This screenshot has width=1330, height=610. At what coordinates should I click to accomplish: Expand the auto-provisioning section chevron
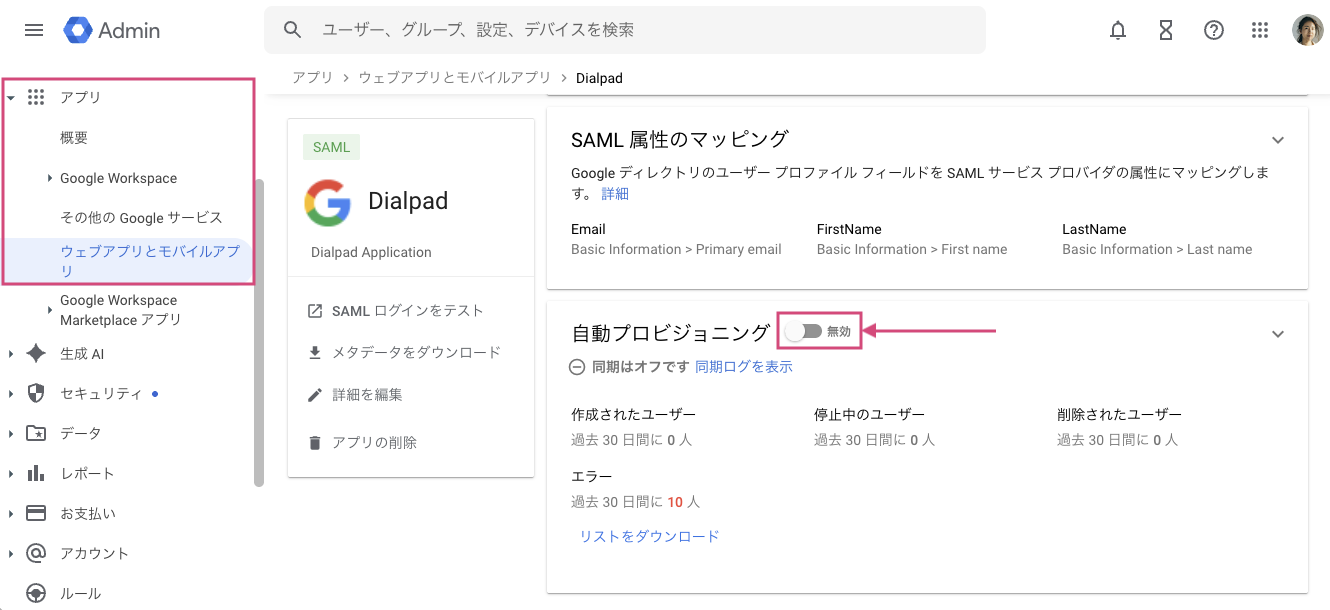tap(1277, 334)
